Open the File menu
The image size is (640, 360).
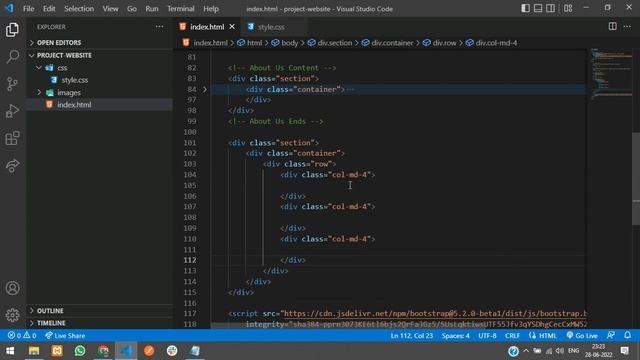point(29,9)
